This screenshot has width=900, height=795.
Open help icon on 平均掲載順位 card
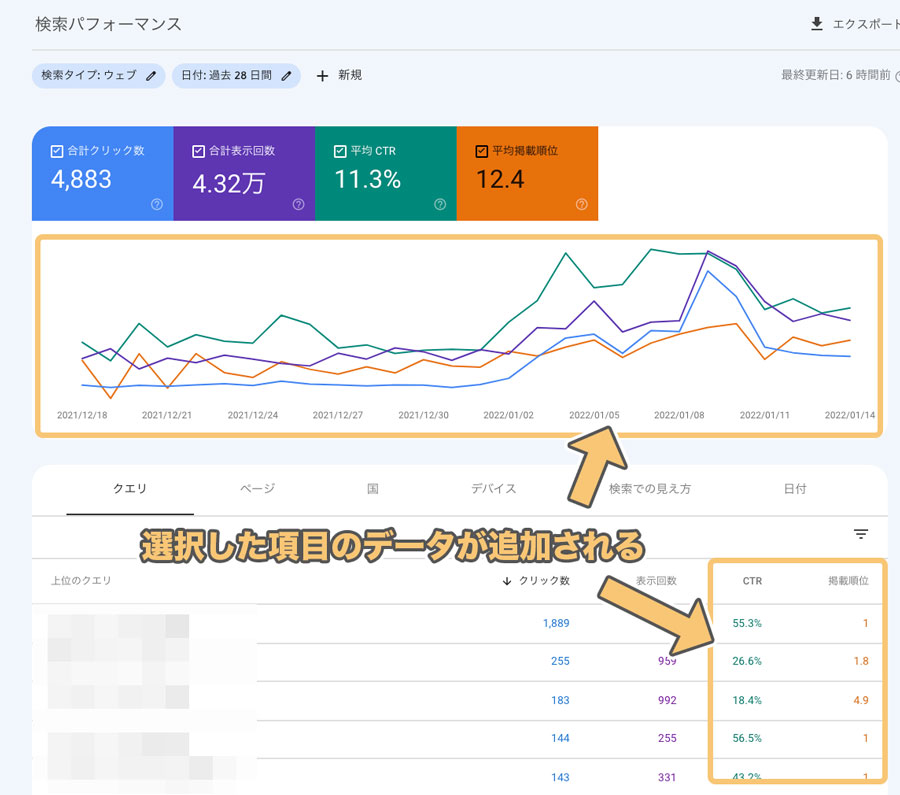[581, 204]
